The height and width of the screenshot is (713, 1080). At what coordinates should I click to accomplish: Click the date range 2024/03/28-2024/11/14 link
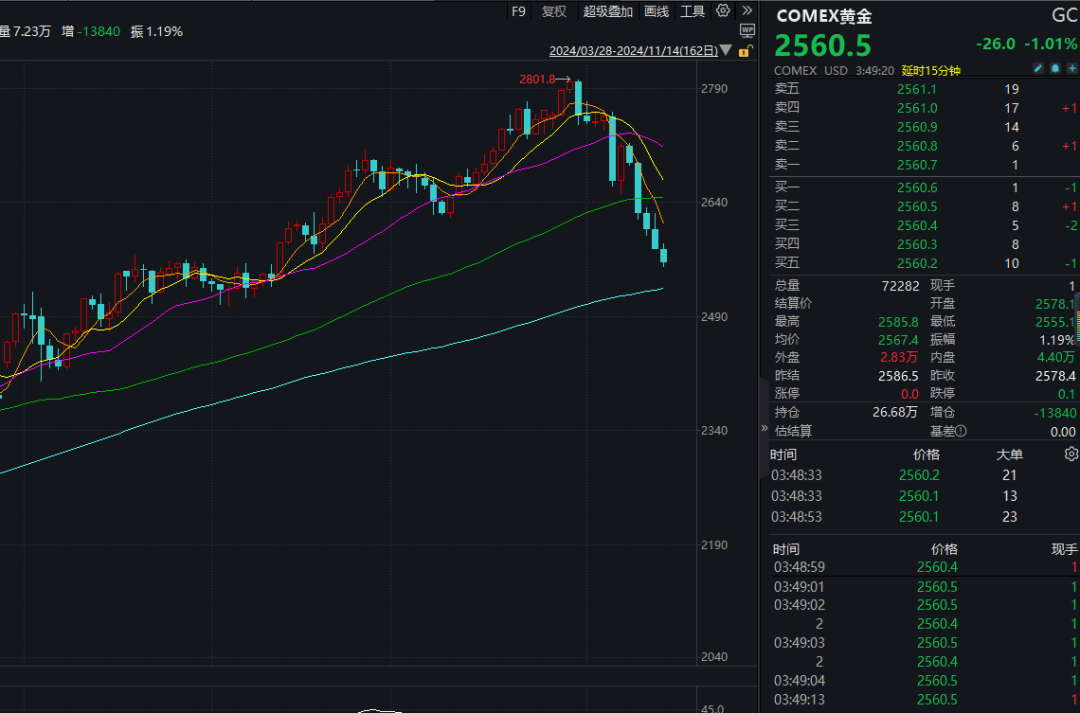633,51
